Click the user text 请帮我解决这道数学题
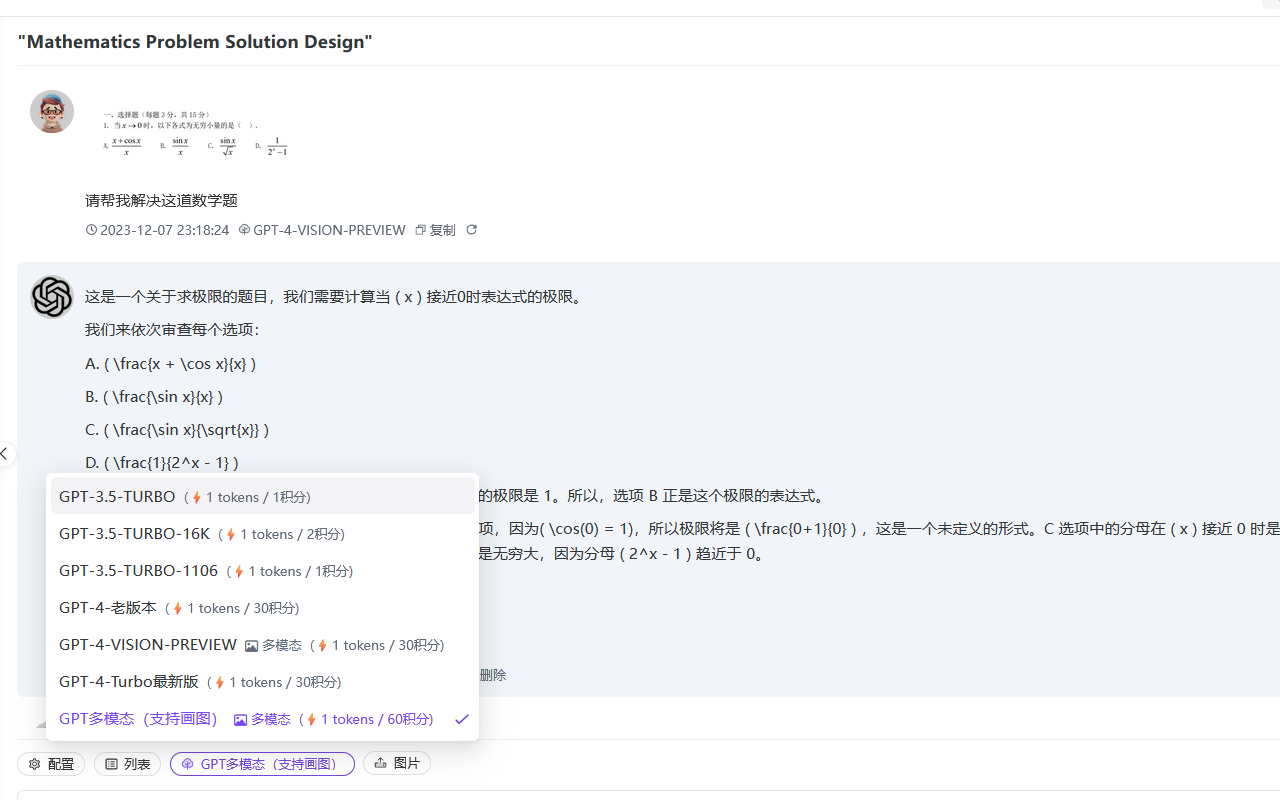This screenshot has width=1280, height=800. (x=162, y=200)
